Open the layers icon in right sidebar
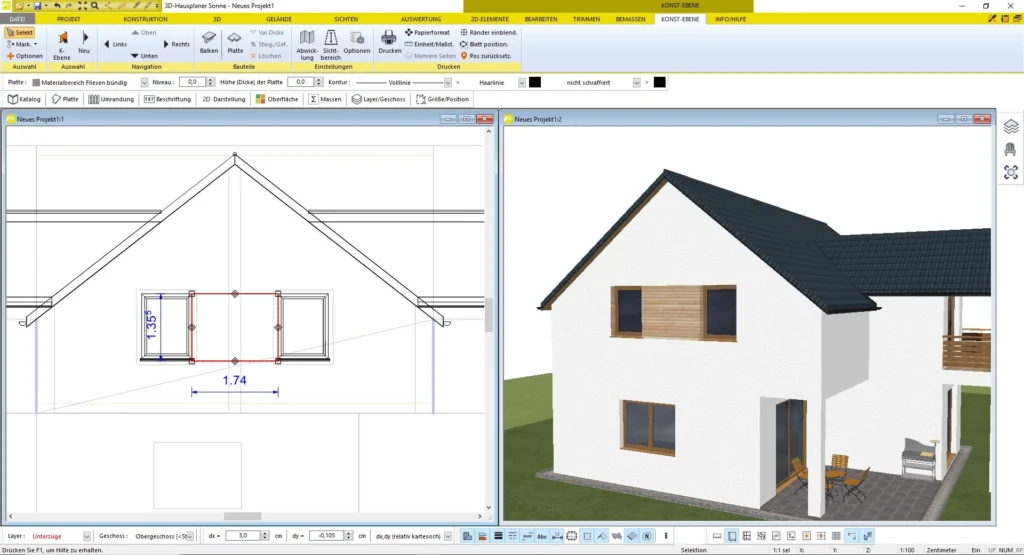The height and width of the screenshot is (555, 1024). tap(1011, 127)
